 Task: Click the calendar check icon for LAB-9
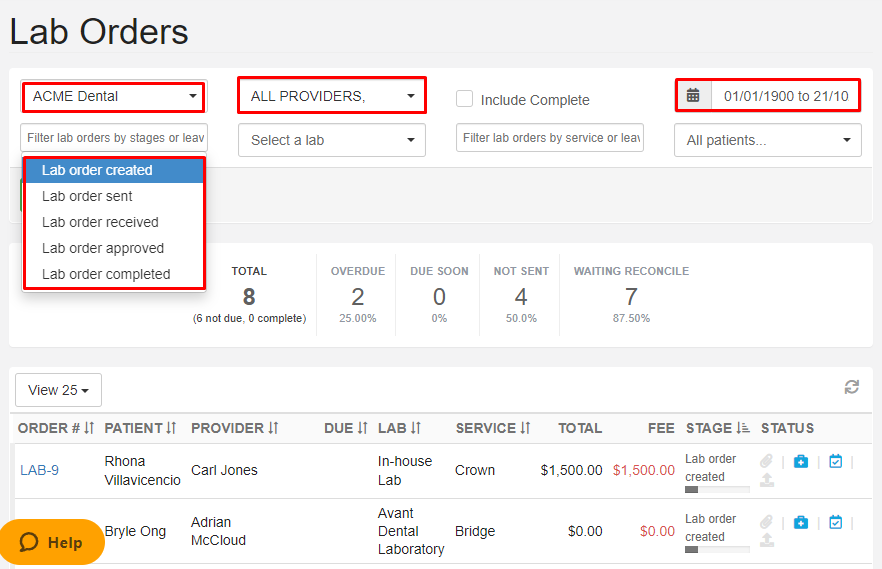(x=836, y=461)
